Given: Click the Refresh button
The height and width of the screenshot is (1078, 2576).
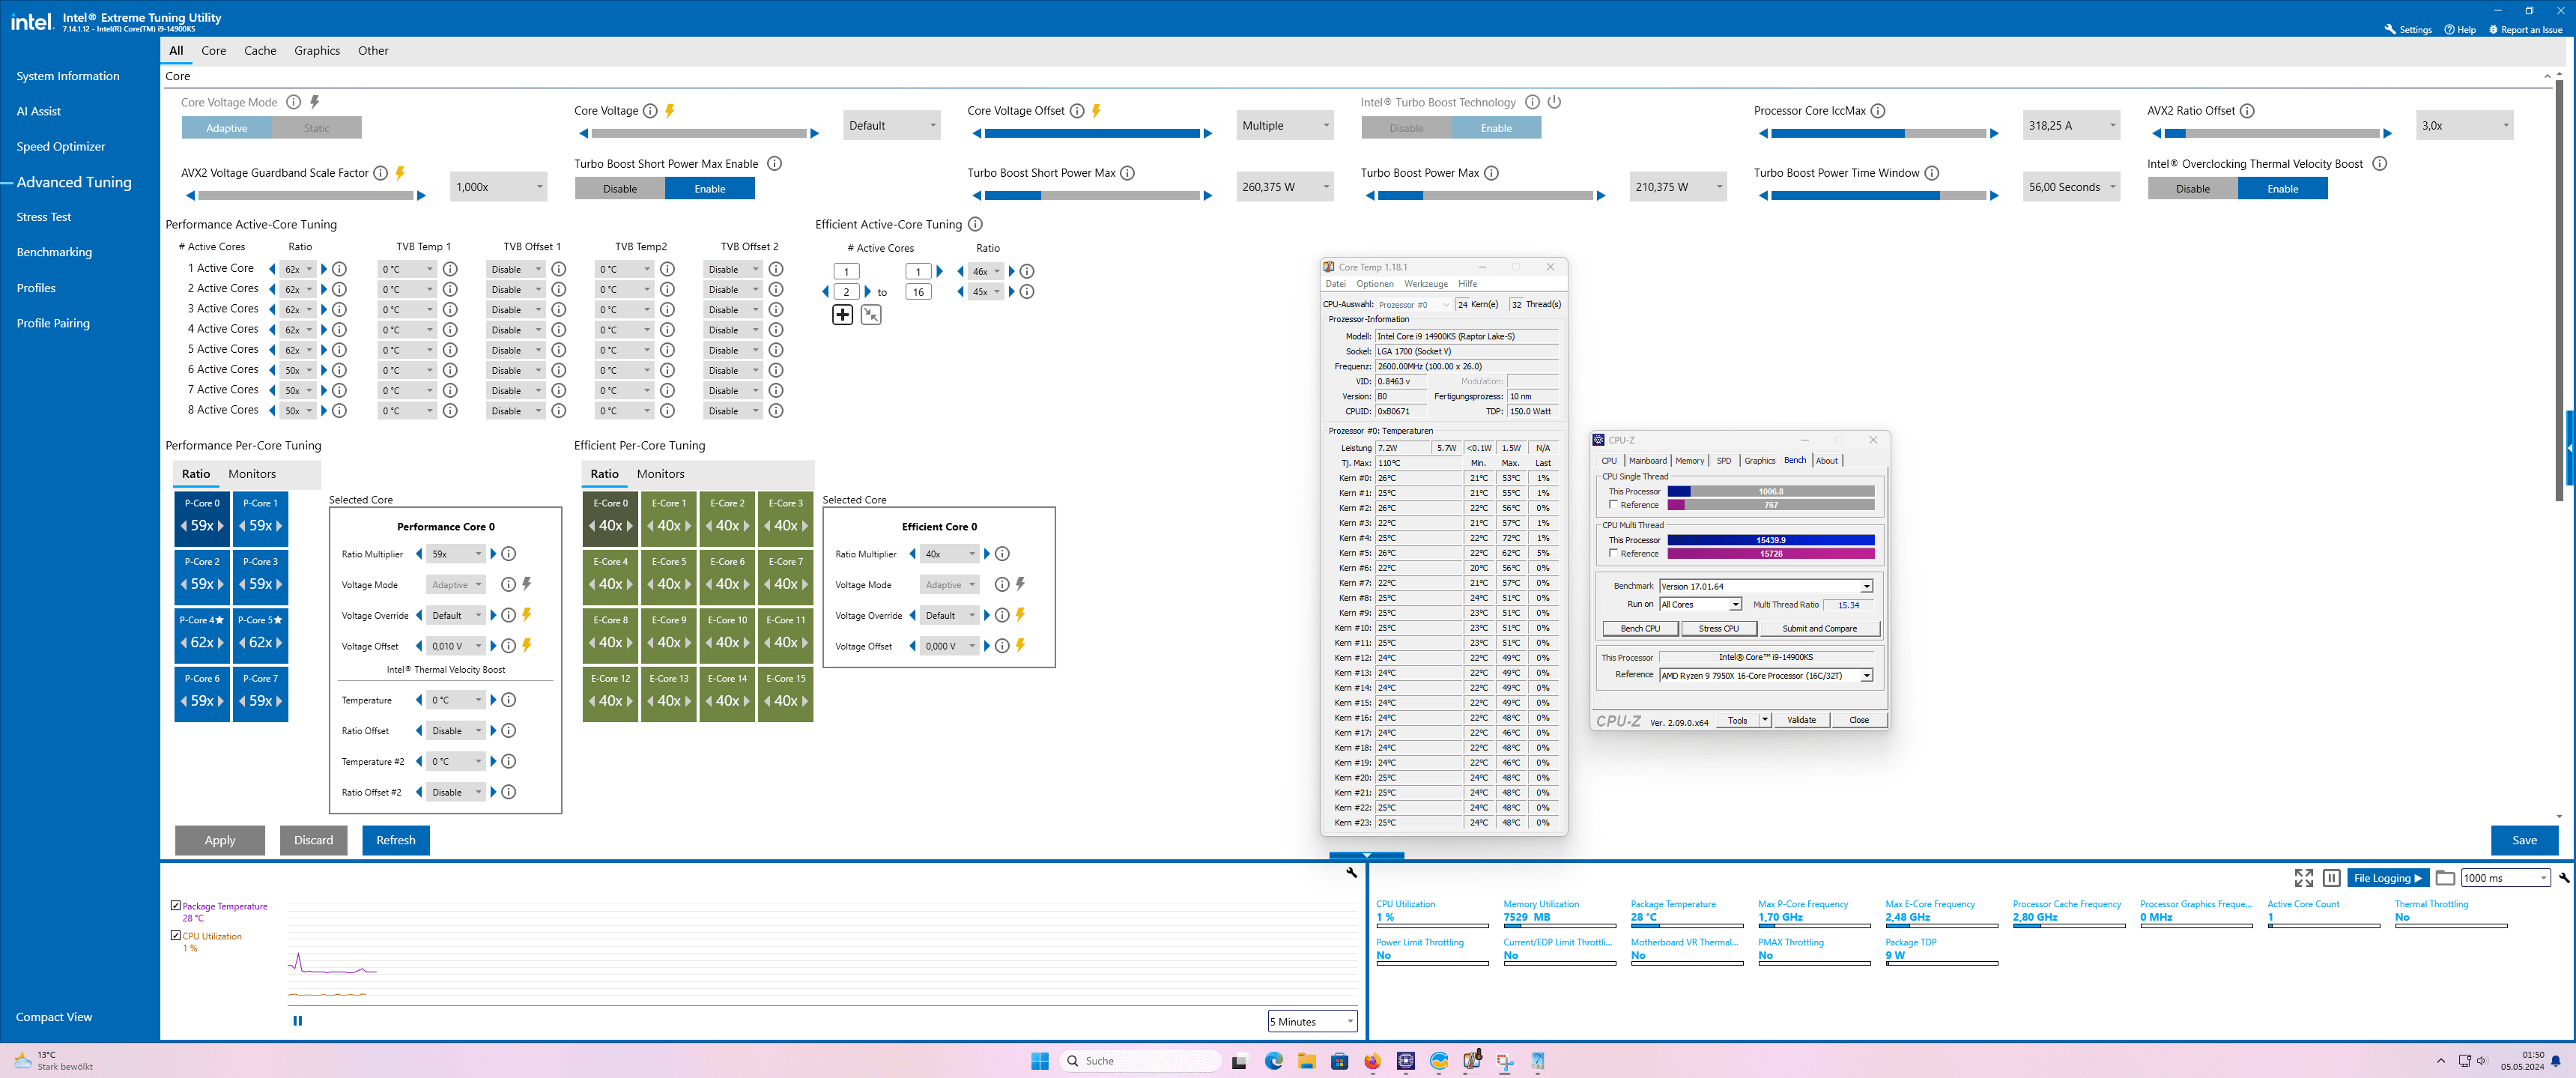Looking at the screenshot, I should tap(396, 840).
